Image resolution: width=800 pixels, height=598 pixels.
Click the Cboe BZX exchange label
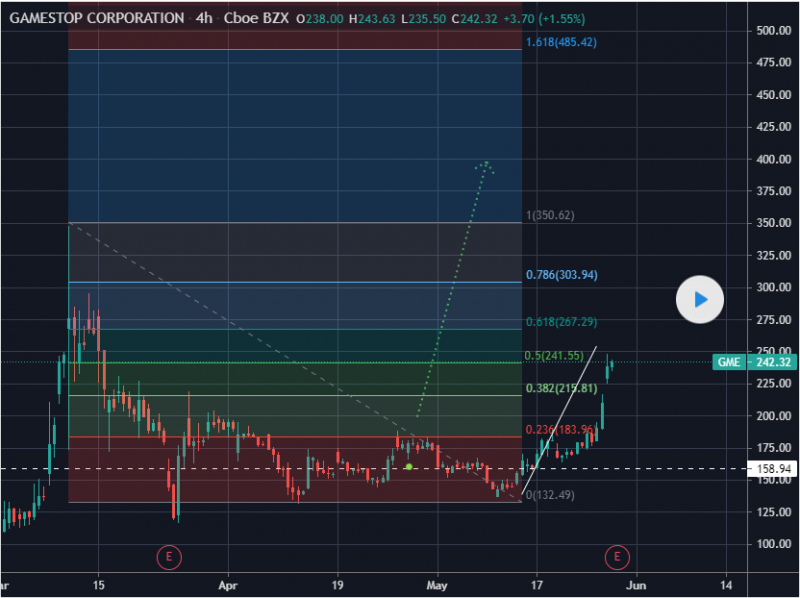[x=256, y=18]
